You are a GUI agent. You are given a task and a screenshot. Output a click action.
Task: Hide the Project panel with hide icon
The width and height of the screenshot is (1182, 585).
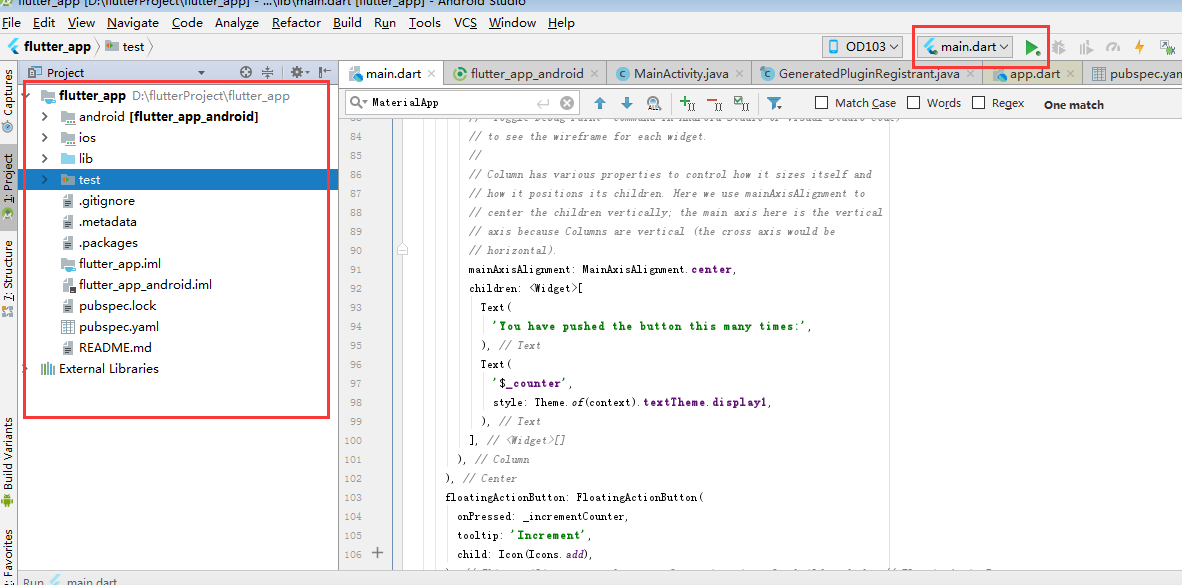[x=325, y=72]
